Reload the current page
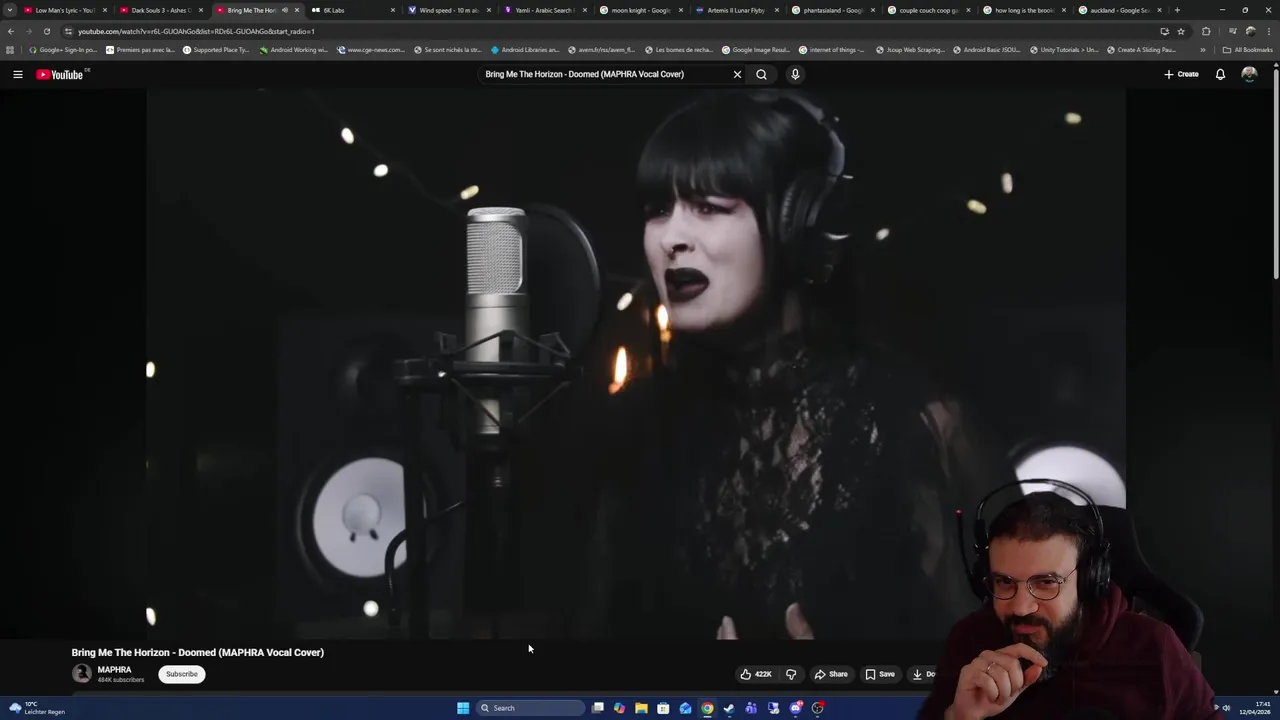This screenshot has width=1280, height=720. (x=47, y=31)
